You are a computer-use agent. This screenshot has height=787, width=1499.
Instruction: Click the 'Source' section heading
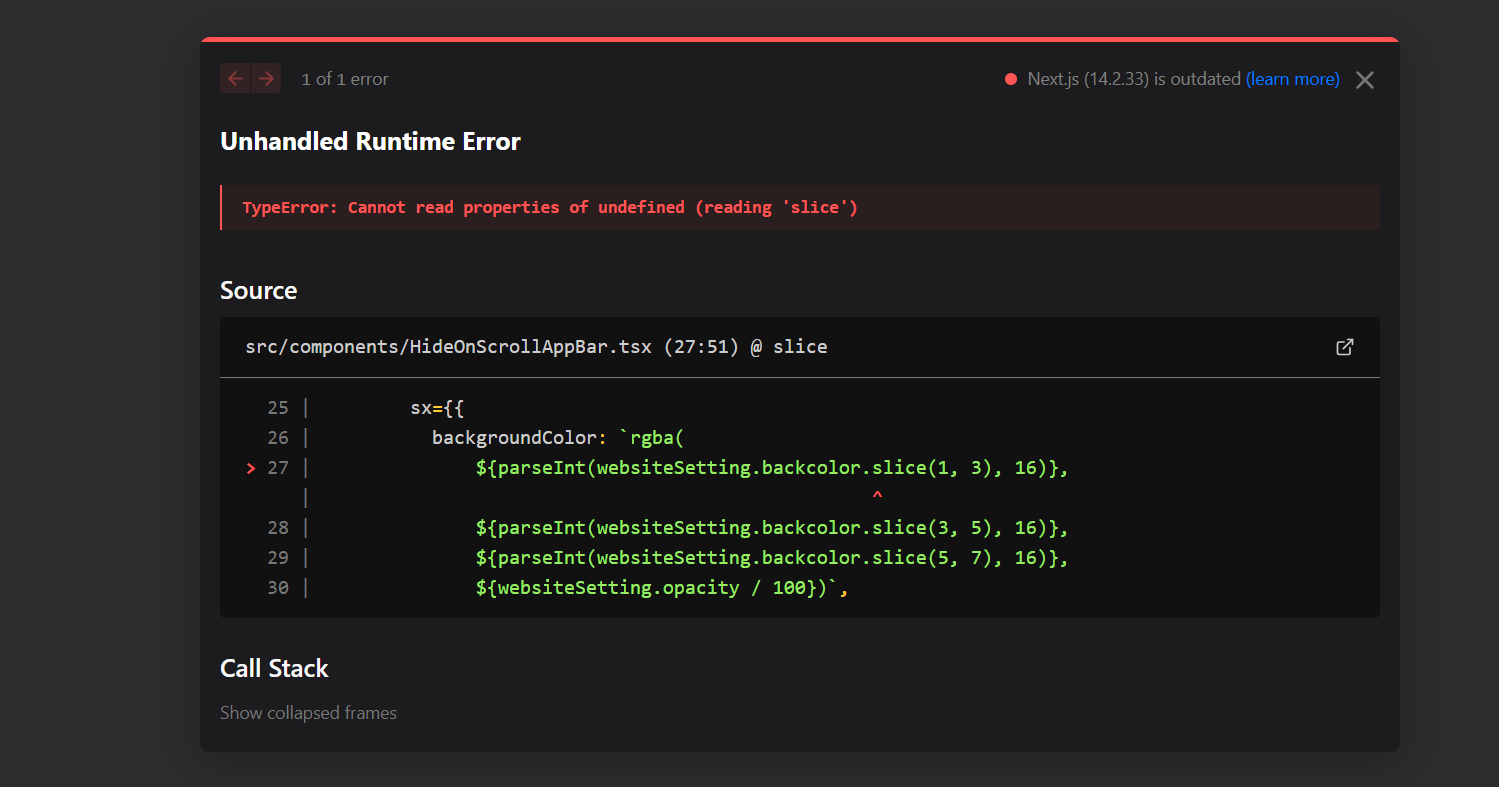coord(258,291)
